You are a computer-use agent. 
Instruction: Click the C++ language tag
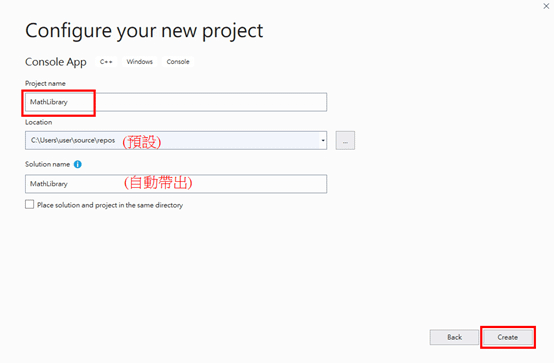106,62
